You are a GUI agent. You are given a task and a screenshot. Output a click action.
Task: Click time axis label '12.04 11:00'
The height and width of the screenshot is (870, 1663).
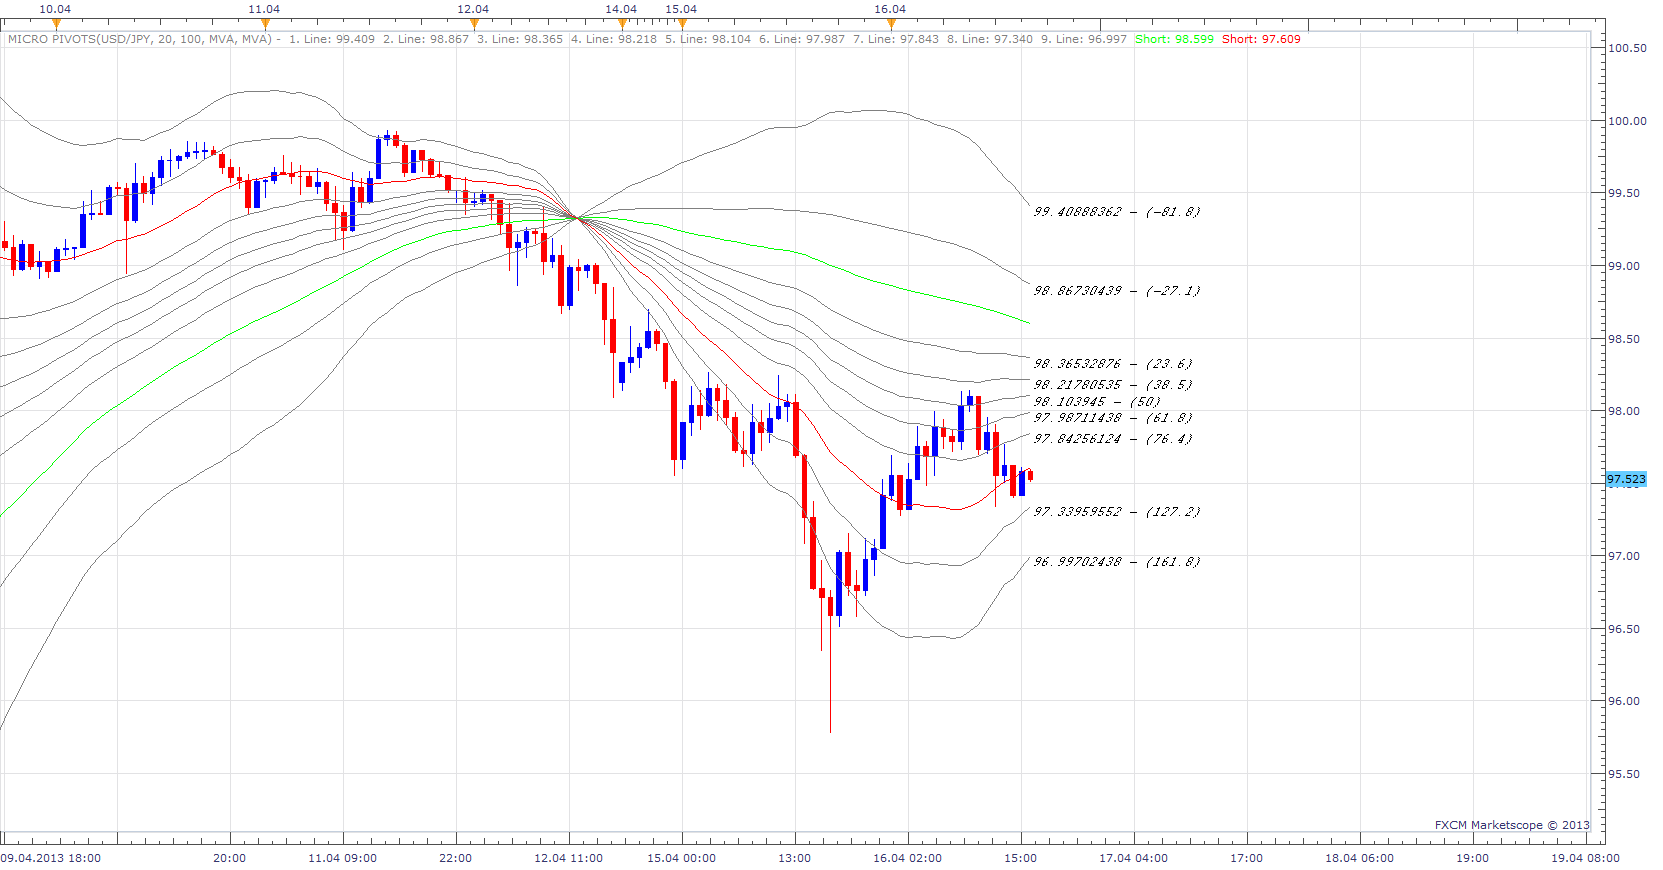(x=569, y=858)
